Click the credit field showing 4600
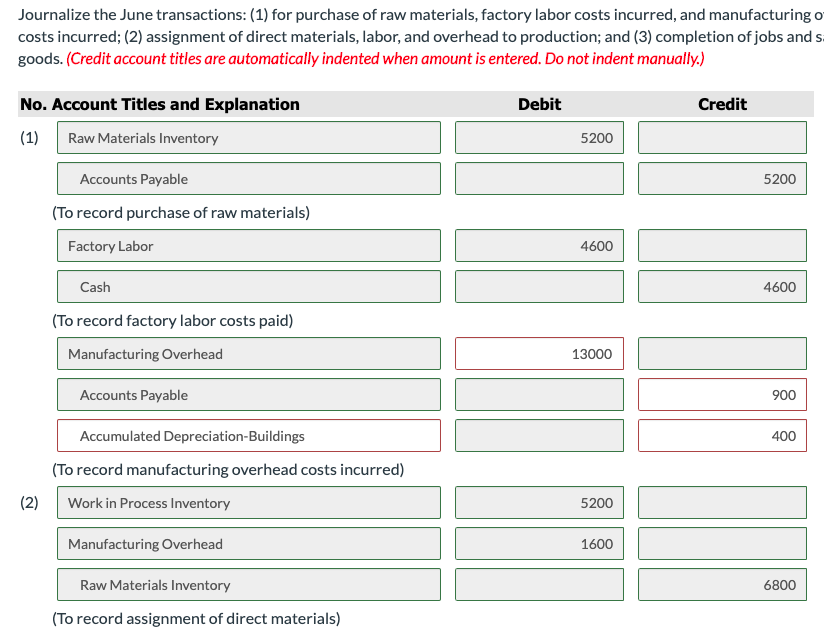Image resolution: width=824 pixels, height=627 pixels. pyautogui.click(x=722, y=286)
